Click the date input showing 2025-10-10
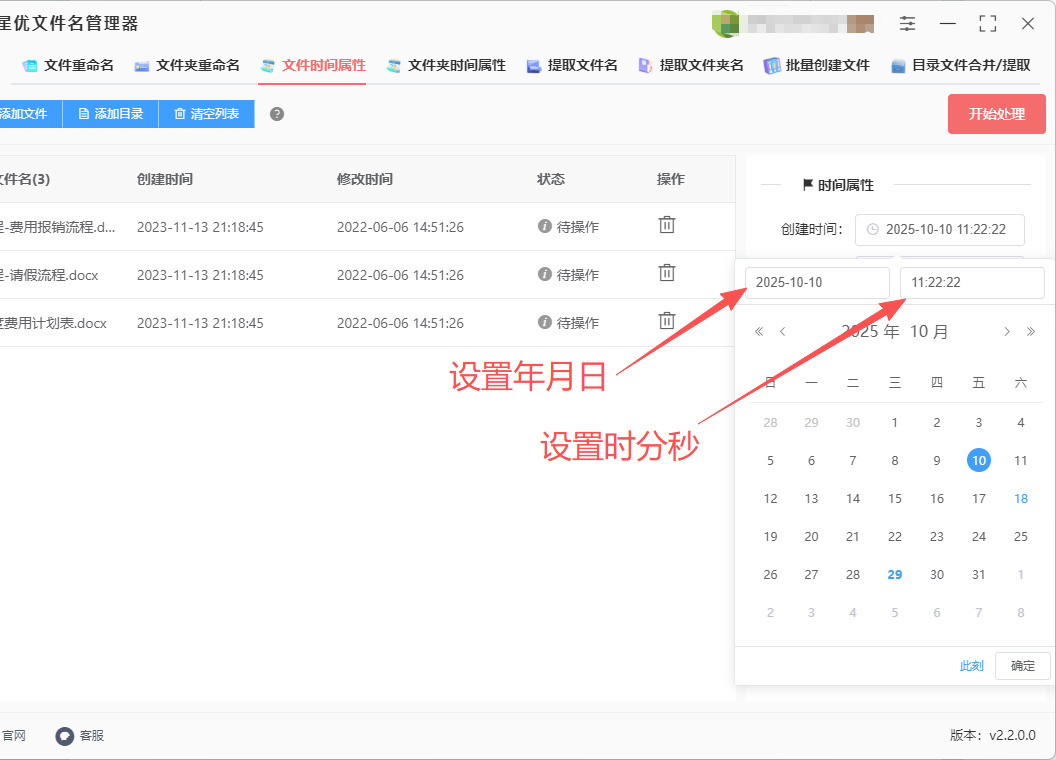Image resolution: width=1056 pixels, height=760 pixels. point(816,283)
